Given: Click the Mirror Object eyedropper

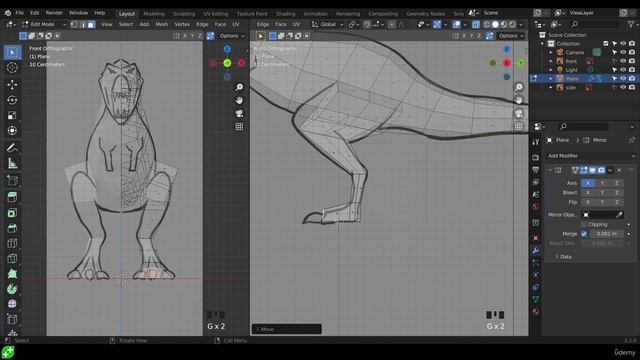Looking at the screenshot, I should (619, 215).
